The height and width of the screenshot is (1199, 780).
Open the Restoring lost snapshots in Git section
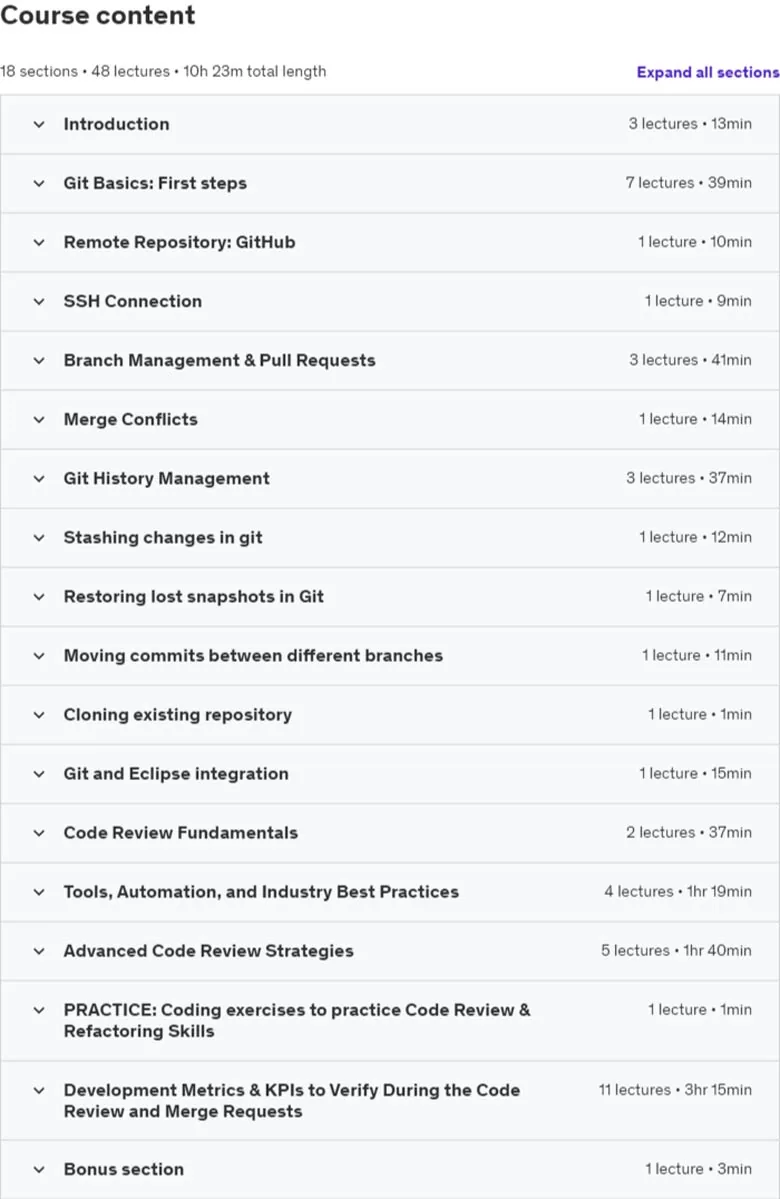[193, 596]
